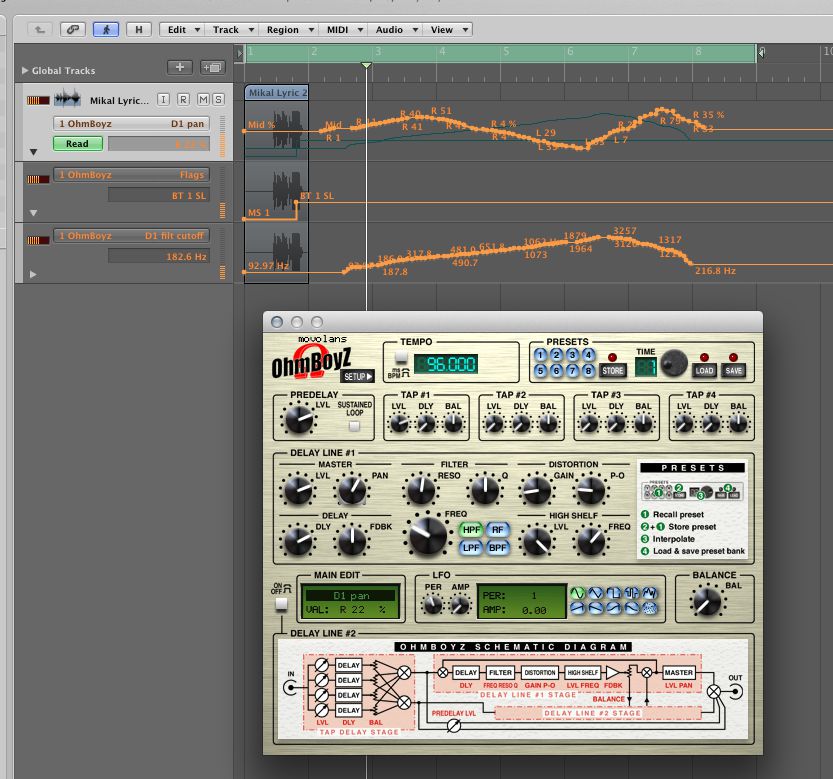Select the HPF filter type
833x779 pixels.
coord(471,530)
